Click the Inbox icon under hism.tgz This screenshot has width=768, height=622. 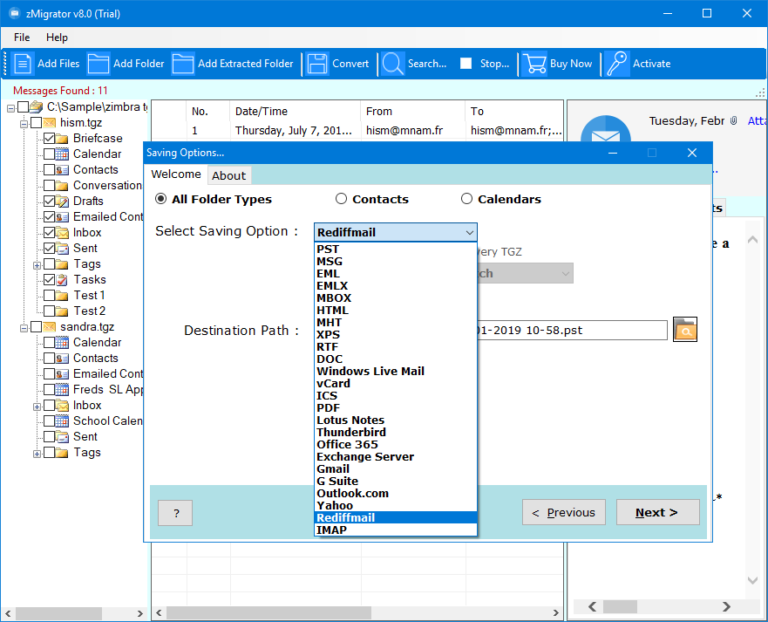[62, 233]
